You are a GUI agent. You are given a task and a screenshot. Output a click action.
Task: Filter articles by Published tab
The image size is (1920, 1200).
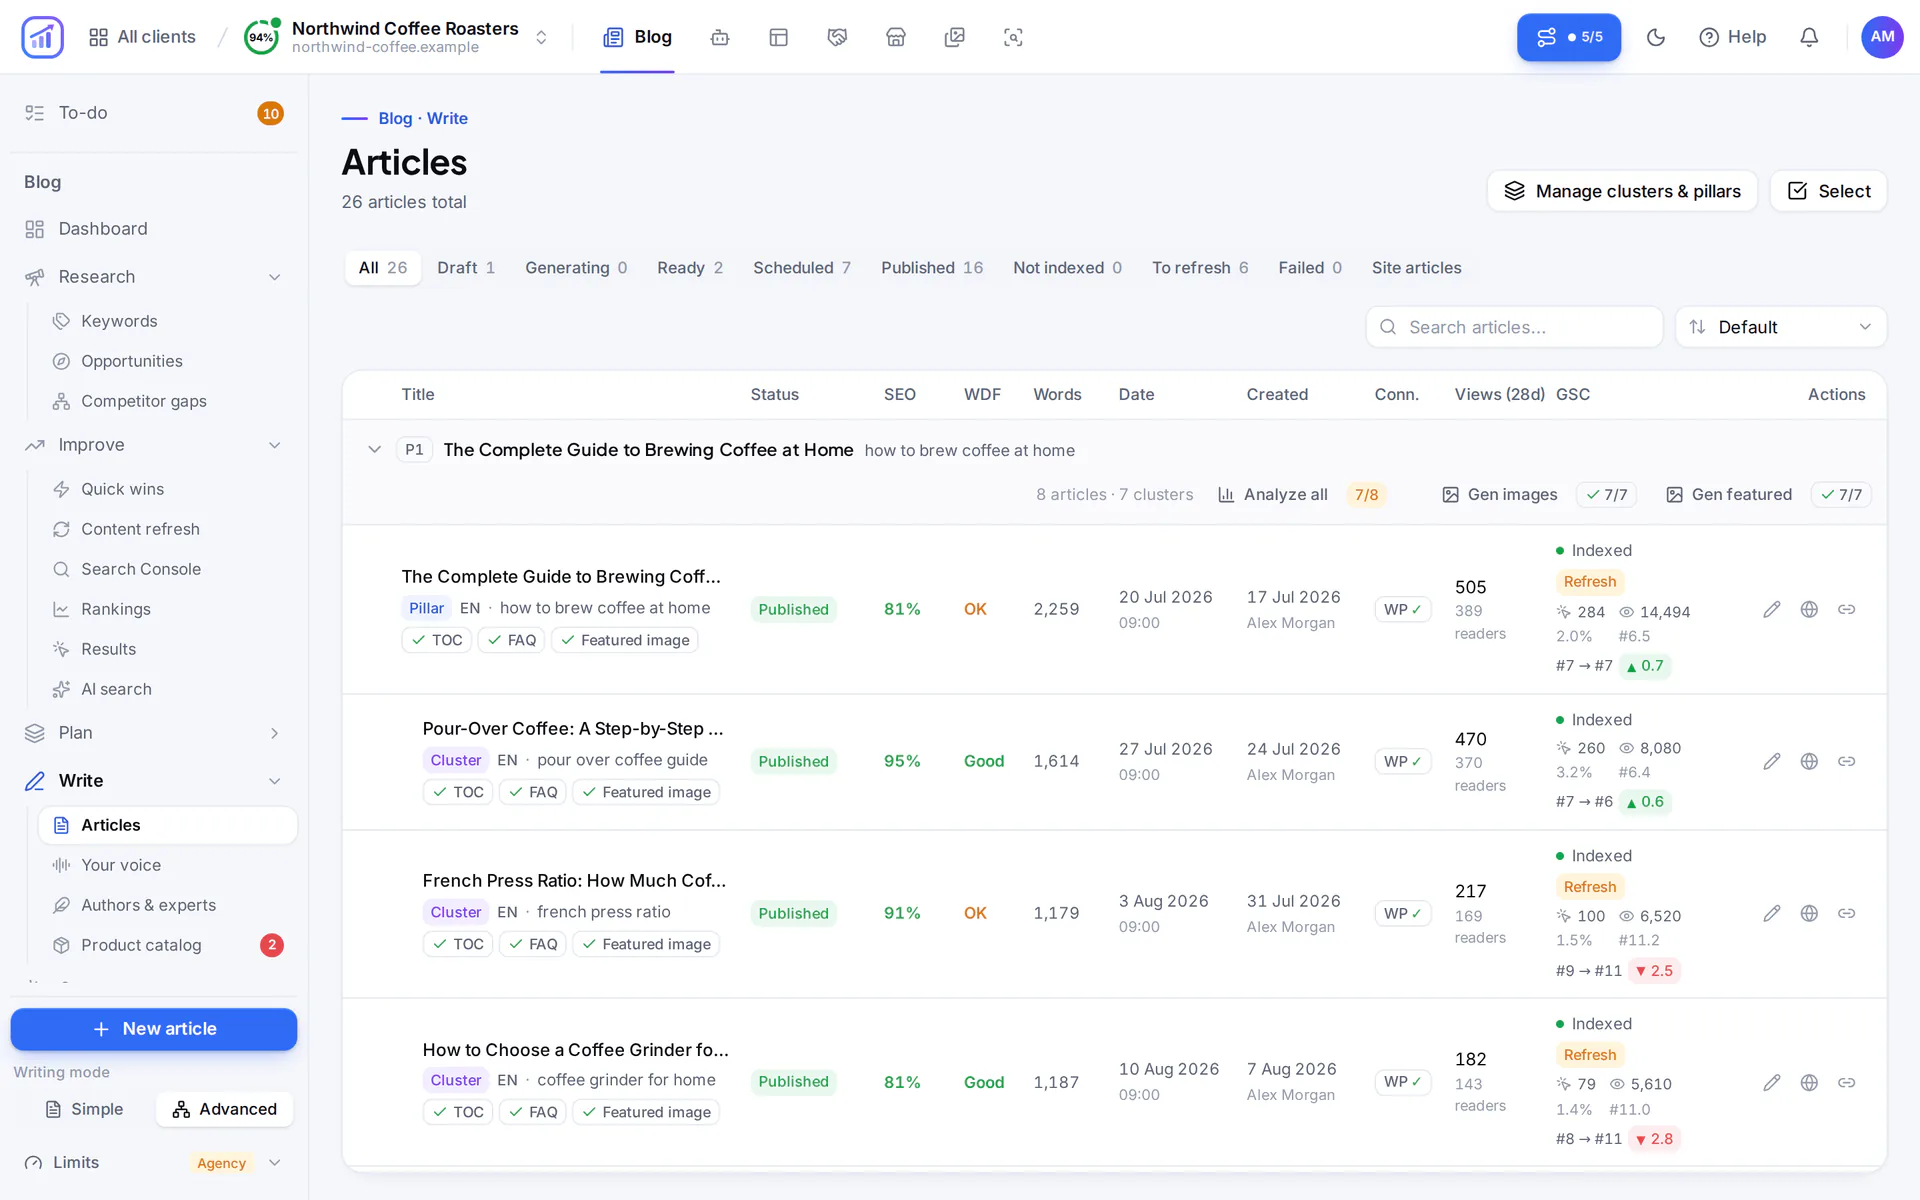click(932, 268)
